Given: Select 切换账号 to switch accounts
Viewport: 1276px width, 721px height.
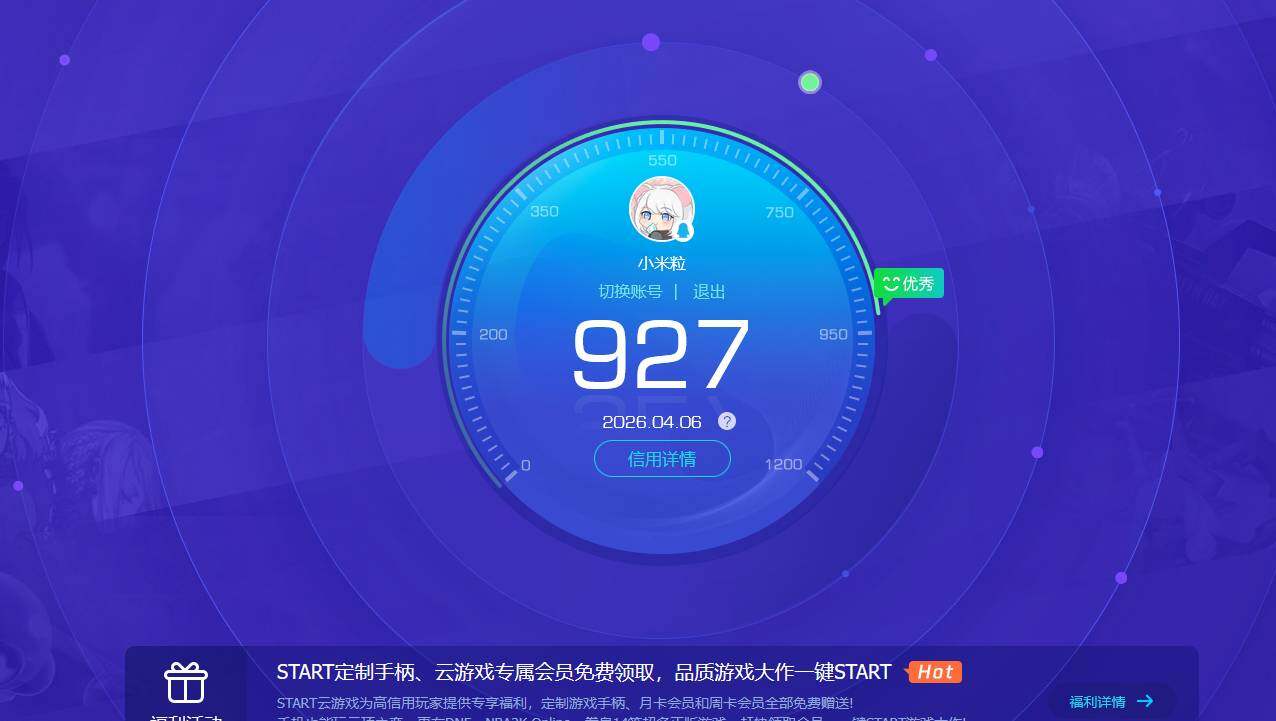Looking at the screenshot, I should pos(630,292).
